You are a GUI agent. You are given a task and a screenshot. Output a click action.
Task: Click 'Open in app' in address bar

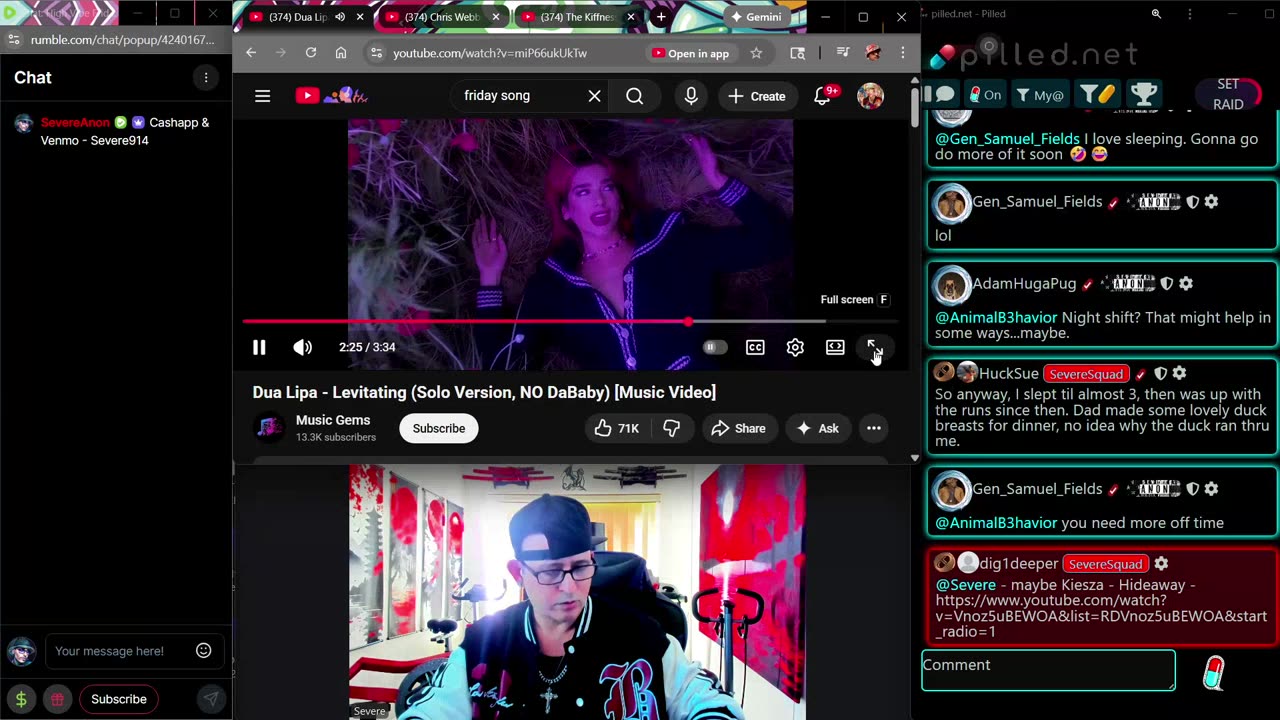(690, 53)
